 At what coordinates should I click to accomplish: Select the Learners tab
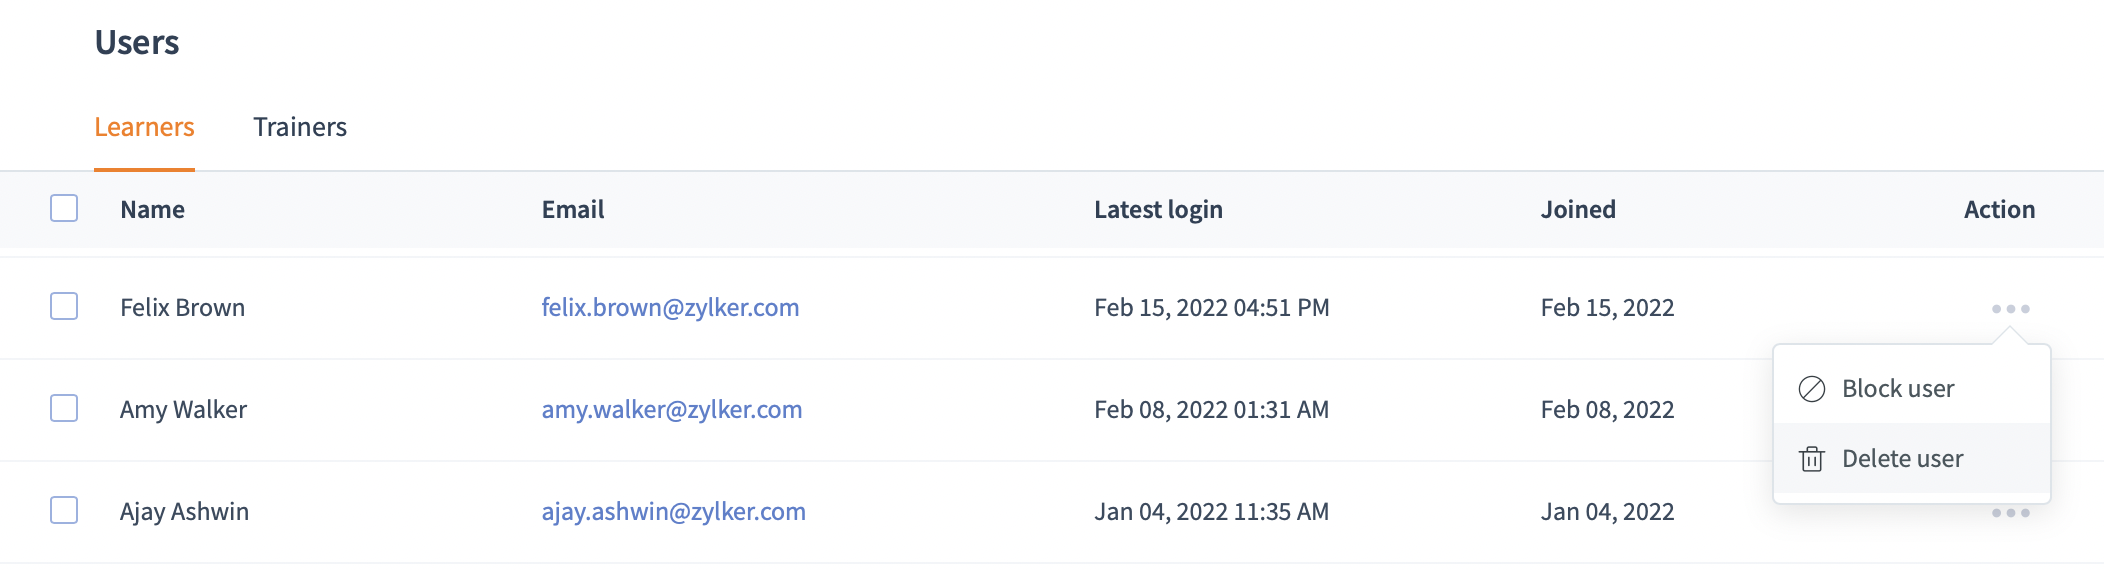point(144,127)
